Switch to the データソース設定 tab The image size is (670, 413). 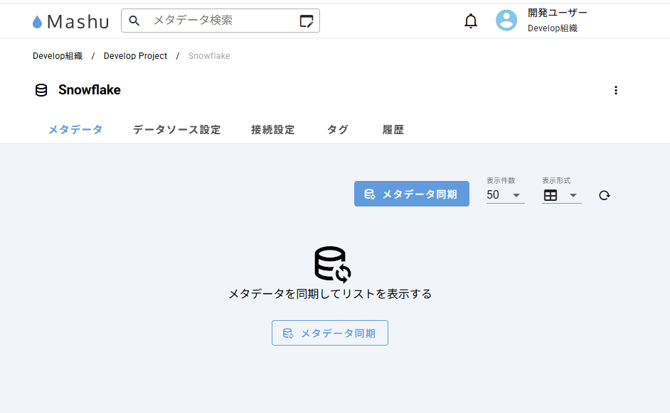coord(177,130)
